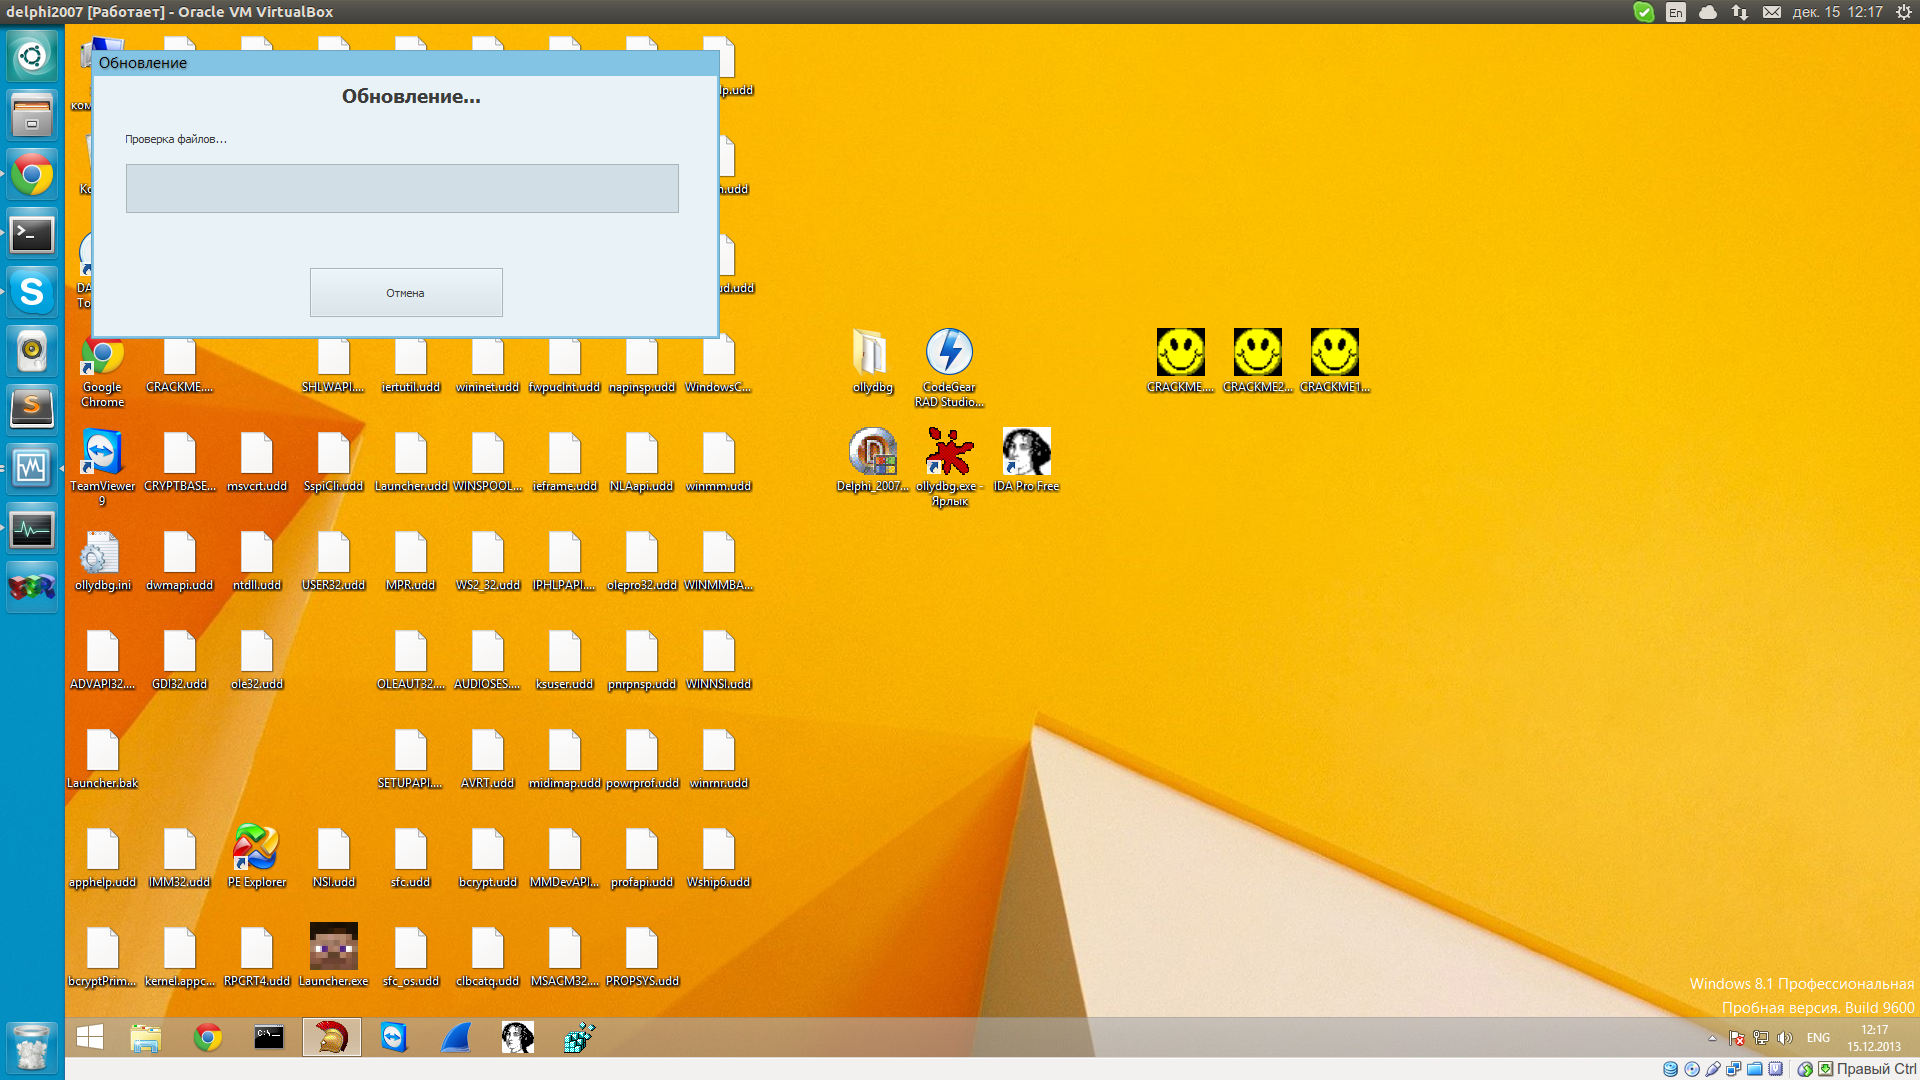The height and width of the screenshot is (1080, 1920).
Task: Open File Explorer from Windows taskbar
Action: pos(146,1037)
